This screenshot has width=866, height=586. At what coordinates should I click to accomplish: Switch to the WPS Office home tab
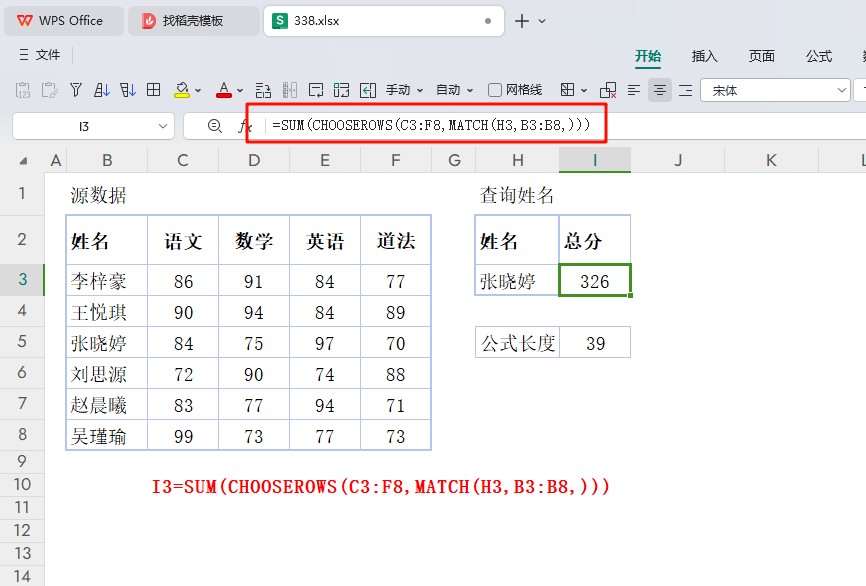(x=64, y=21)
